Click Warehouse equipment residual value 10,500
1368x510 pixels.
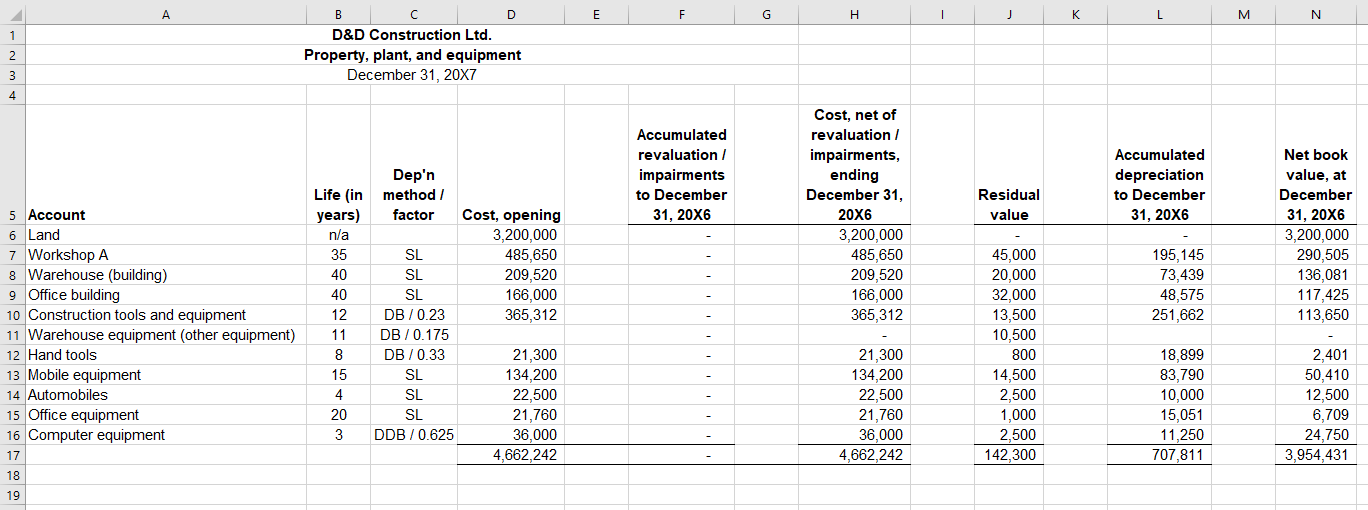(x=1009, y=335)
